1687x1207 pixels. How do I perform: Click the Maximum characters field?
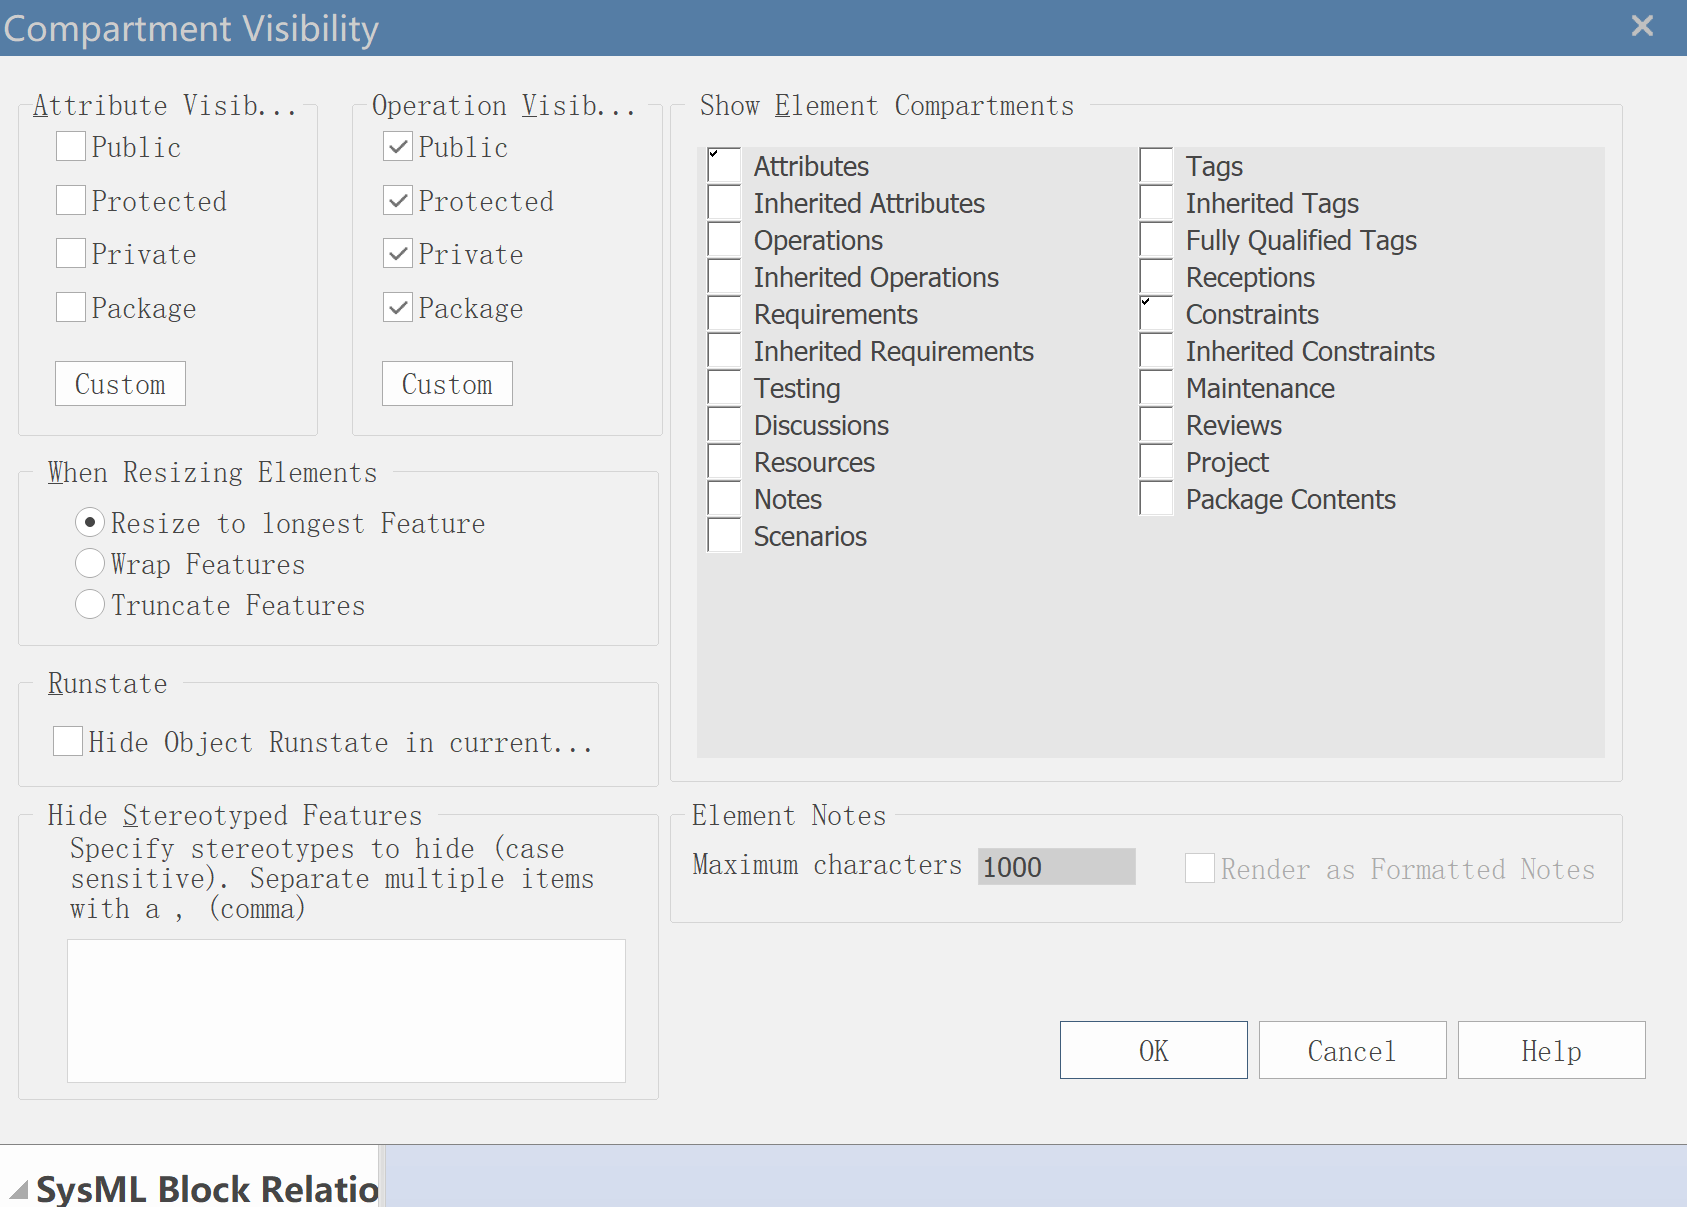coord(1056,866)
